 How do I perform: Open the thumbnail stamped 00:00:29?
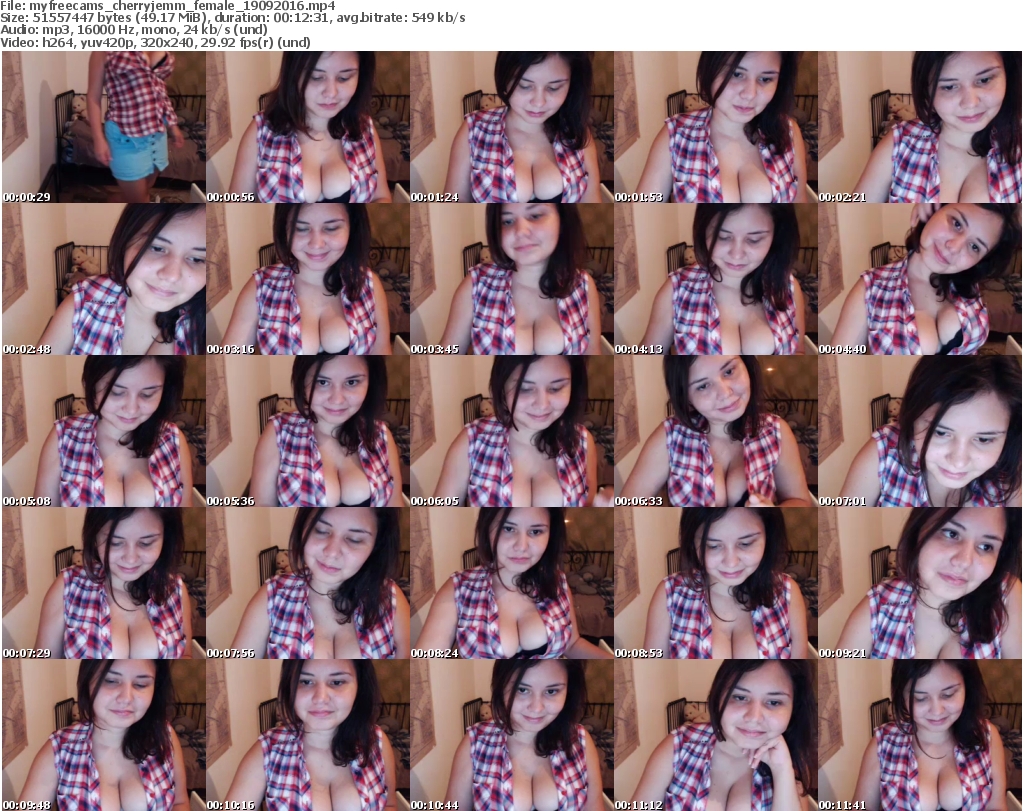[104, 127]
